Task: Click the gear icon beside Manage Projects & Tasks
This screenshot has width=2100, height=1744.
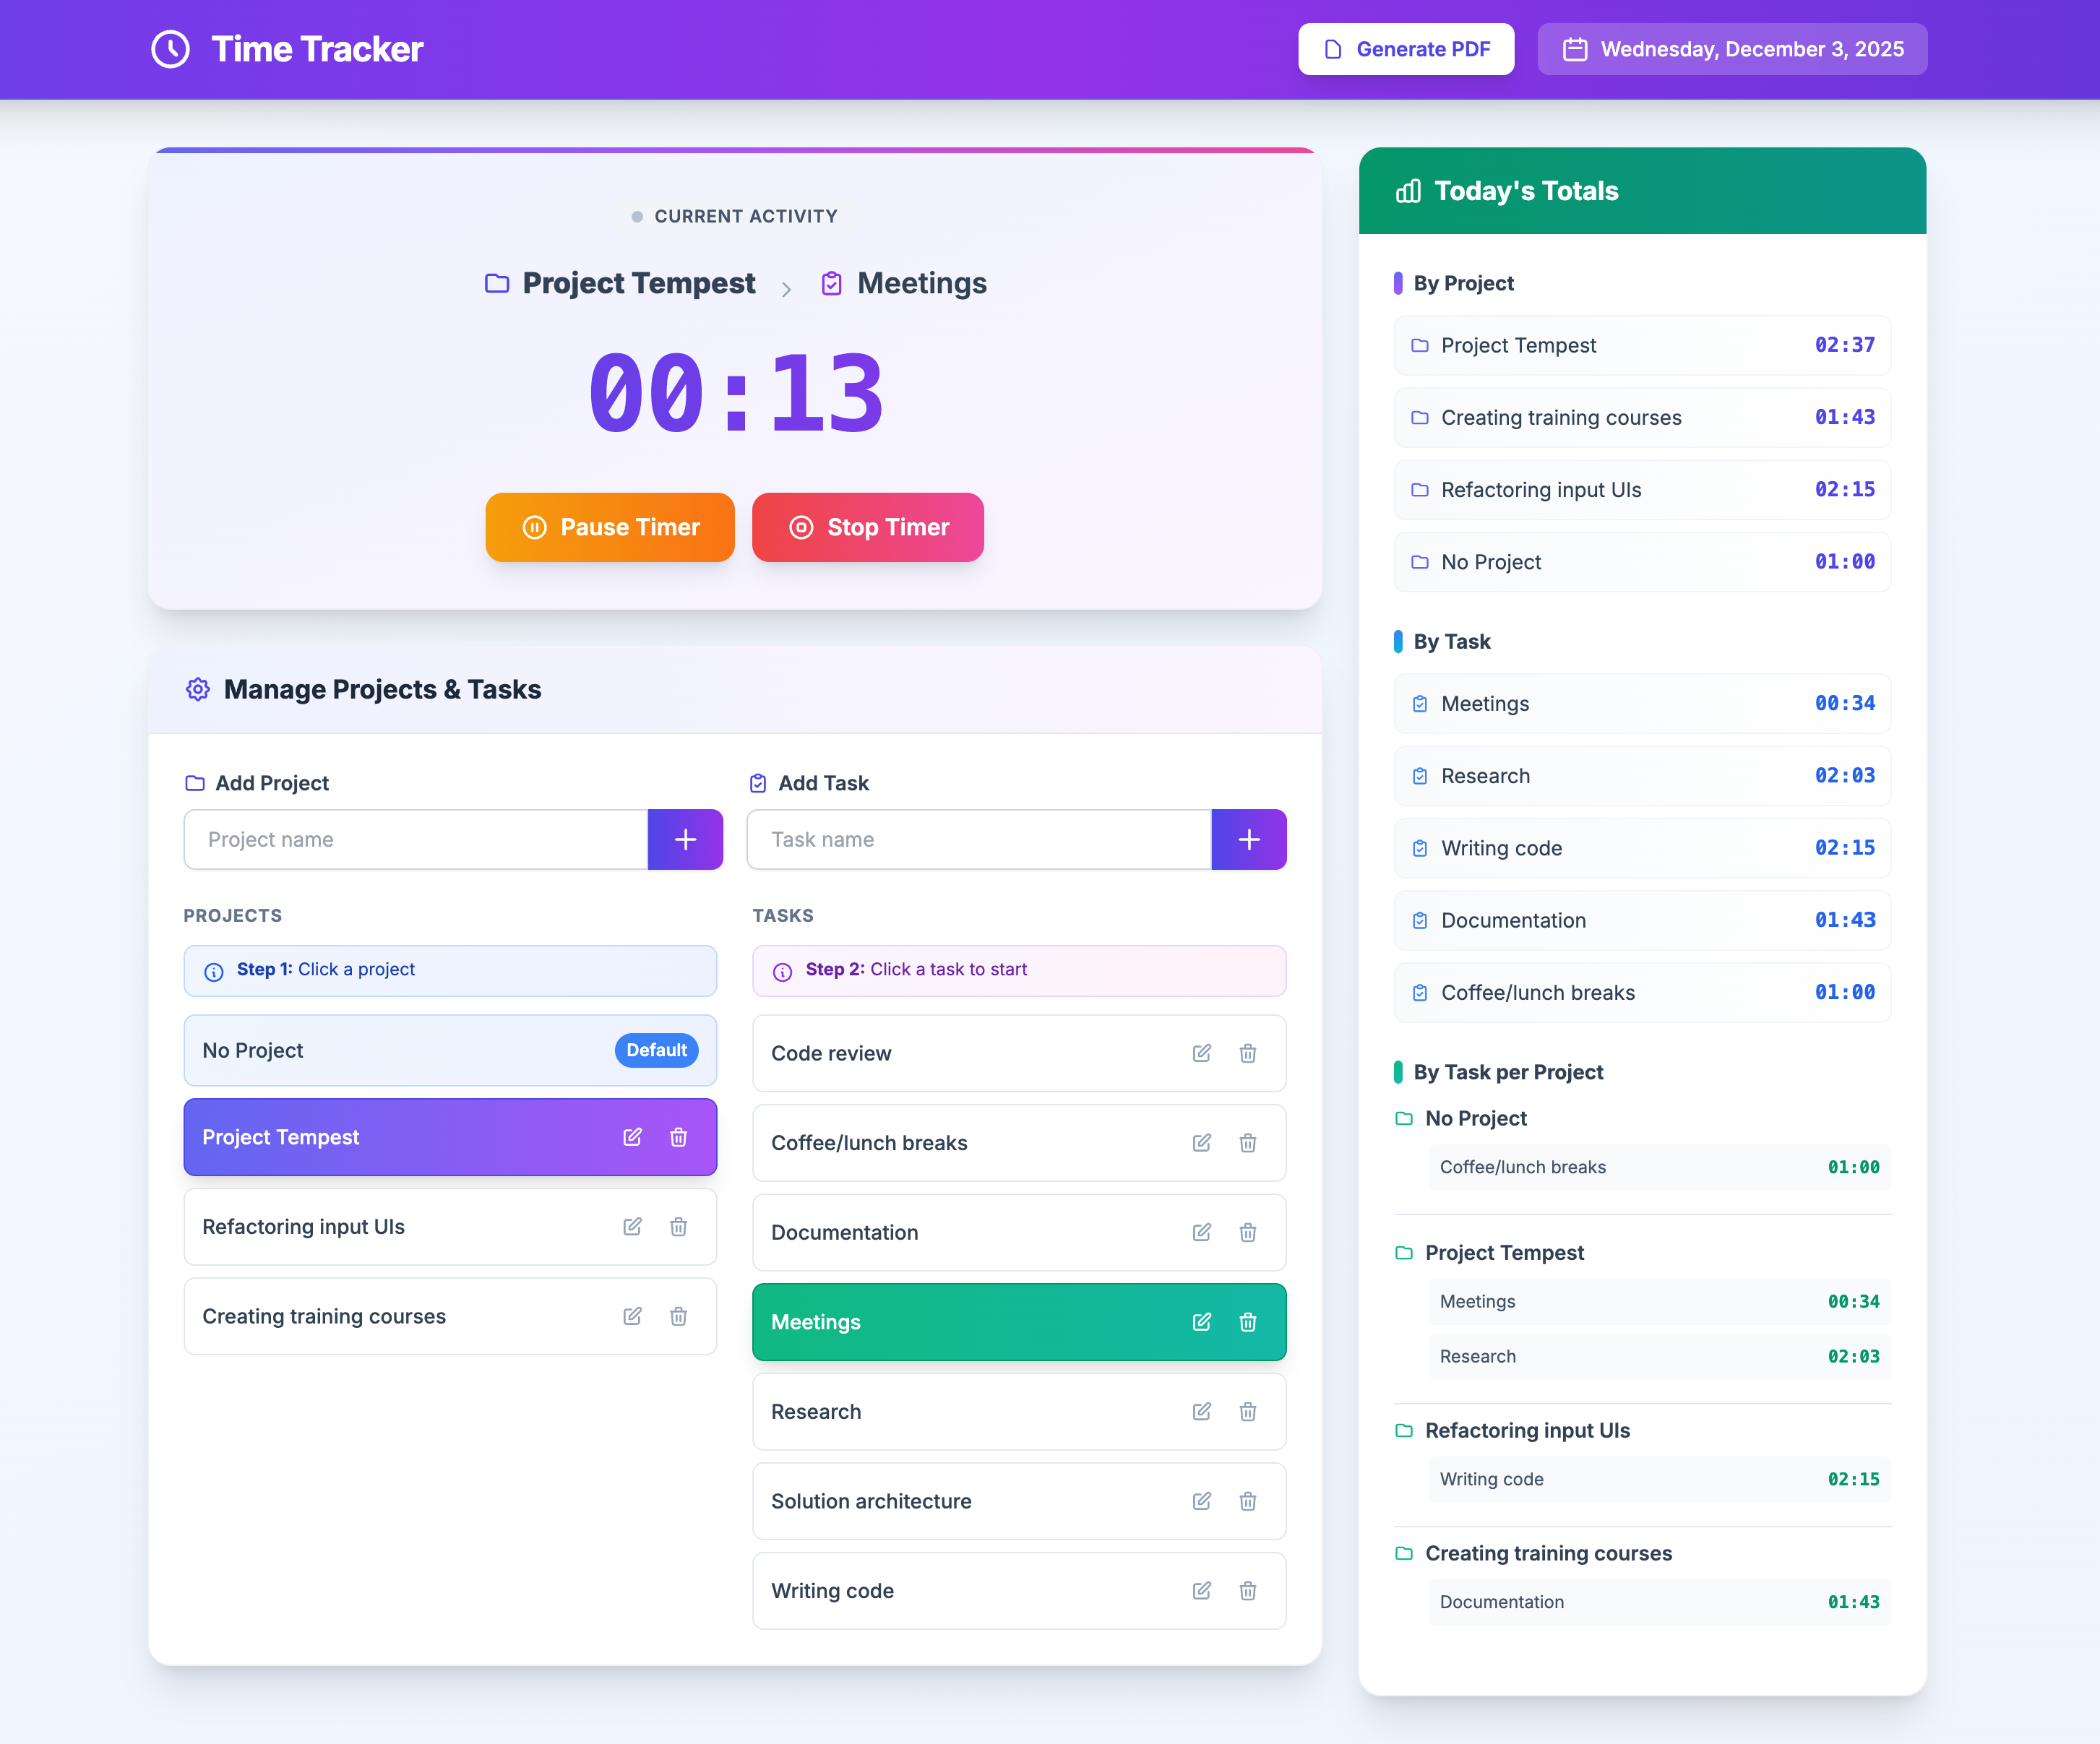Action: [197, 689]
